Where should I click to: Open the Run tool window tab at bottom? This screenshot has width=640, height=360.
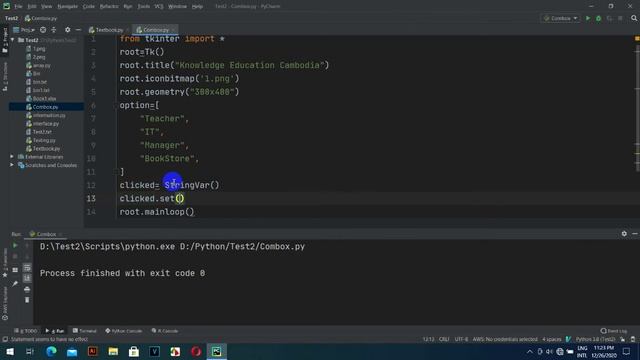click(55, 331)
